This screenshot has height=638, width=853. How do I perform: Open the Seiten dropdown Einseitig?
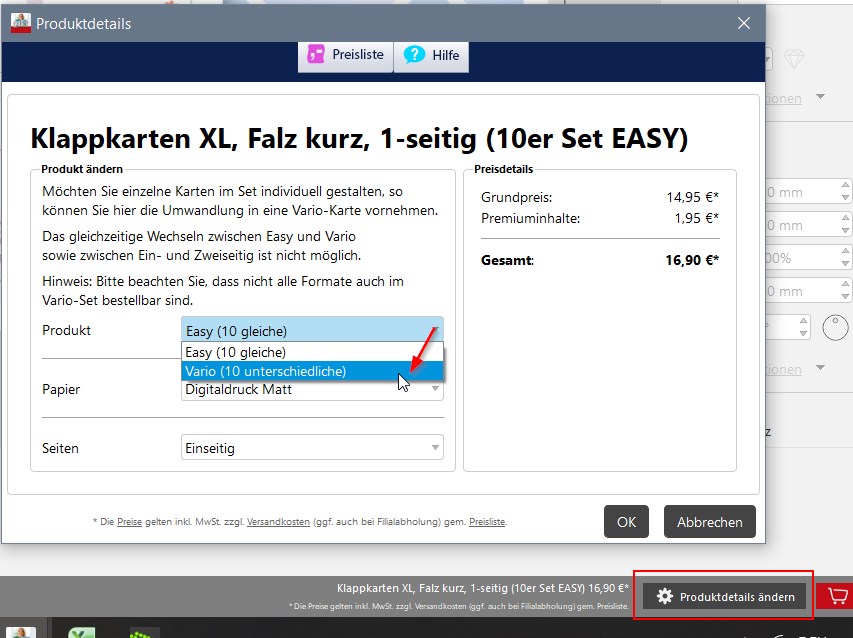click(x=312, y=448)
